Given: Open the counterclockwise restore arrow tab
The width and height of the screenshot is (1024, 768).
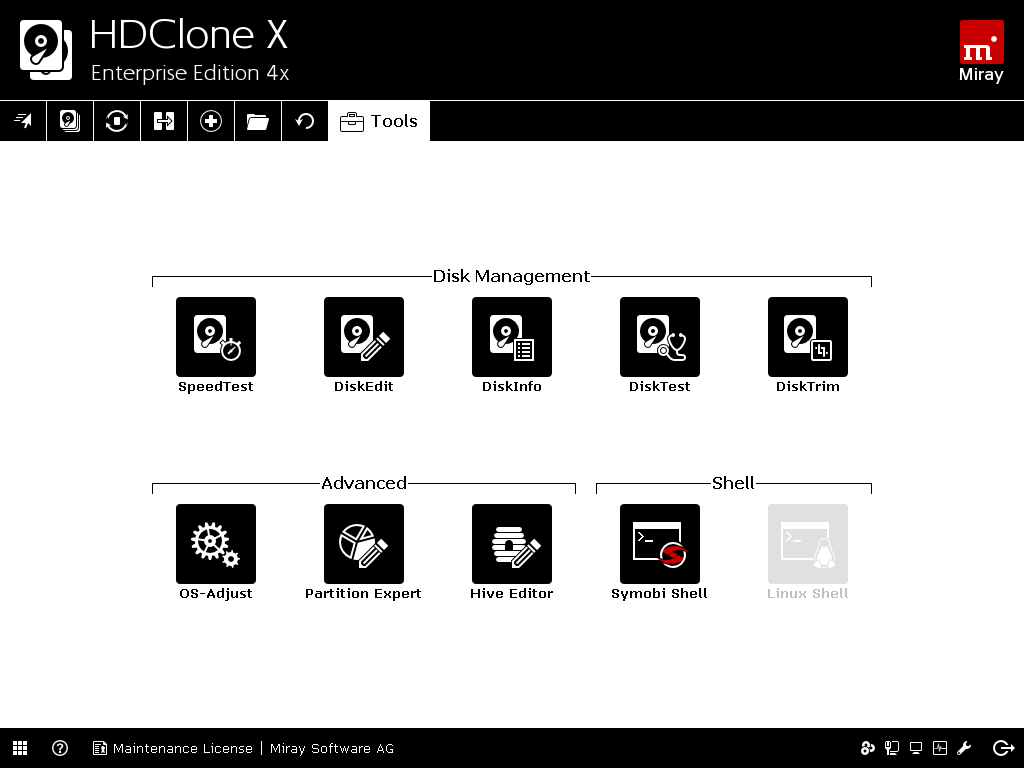Looking at the screenshot, I should click(x=305, y=121).
